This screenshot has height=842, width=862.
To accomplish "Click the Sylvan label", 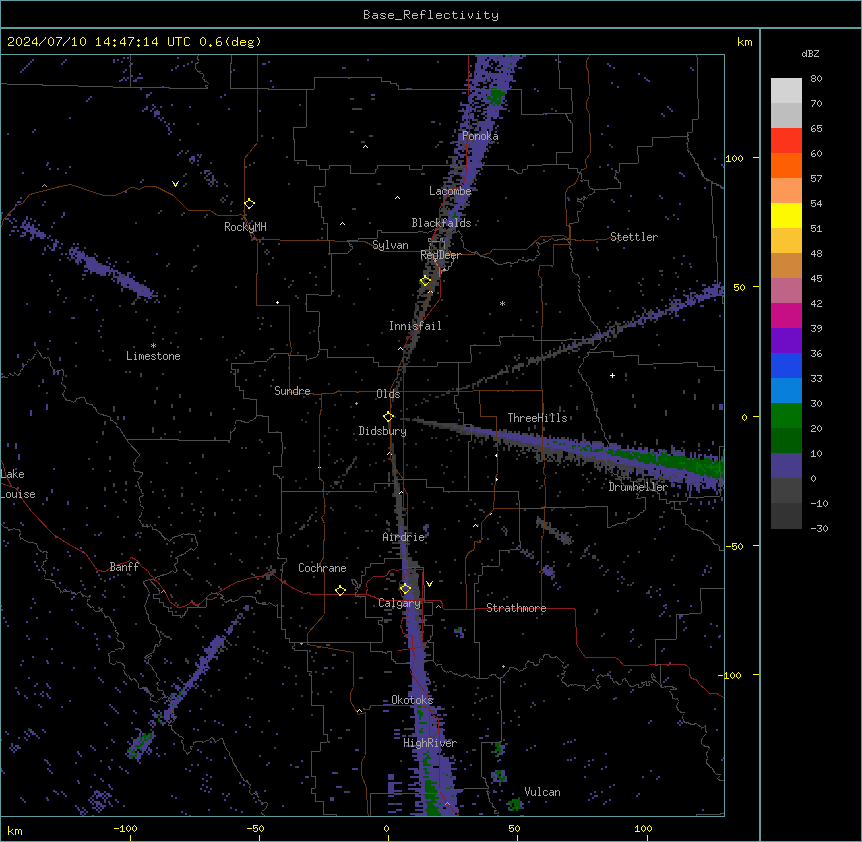I will 390,245.
